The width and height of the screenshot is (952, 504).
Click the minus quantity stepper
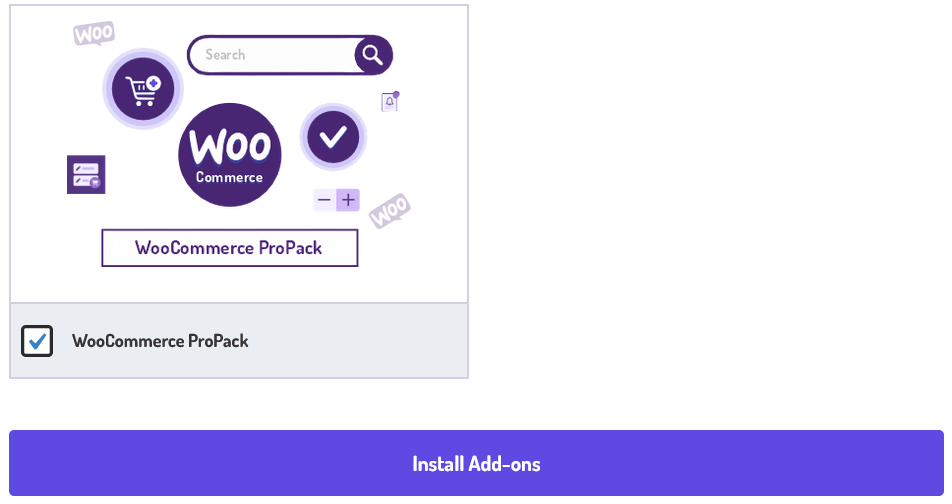324,200
